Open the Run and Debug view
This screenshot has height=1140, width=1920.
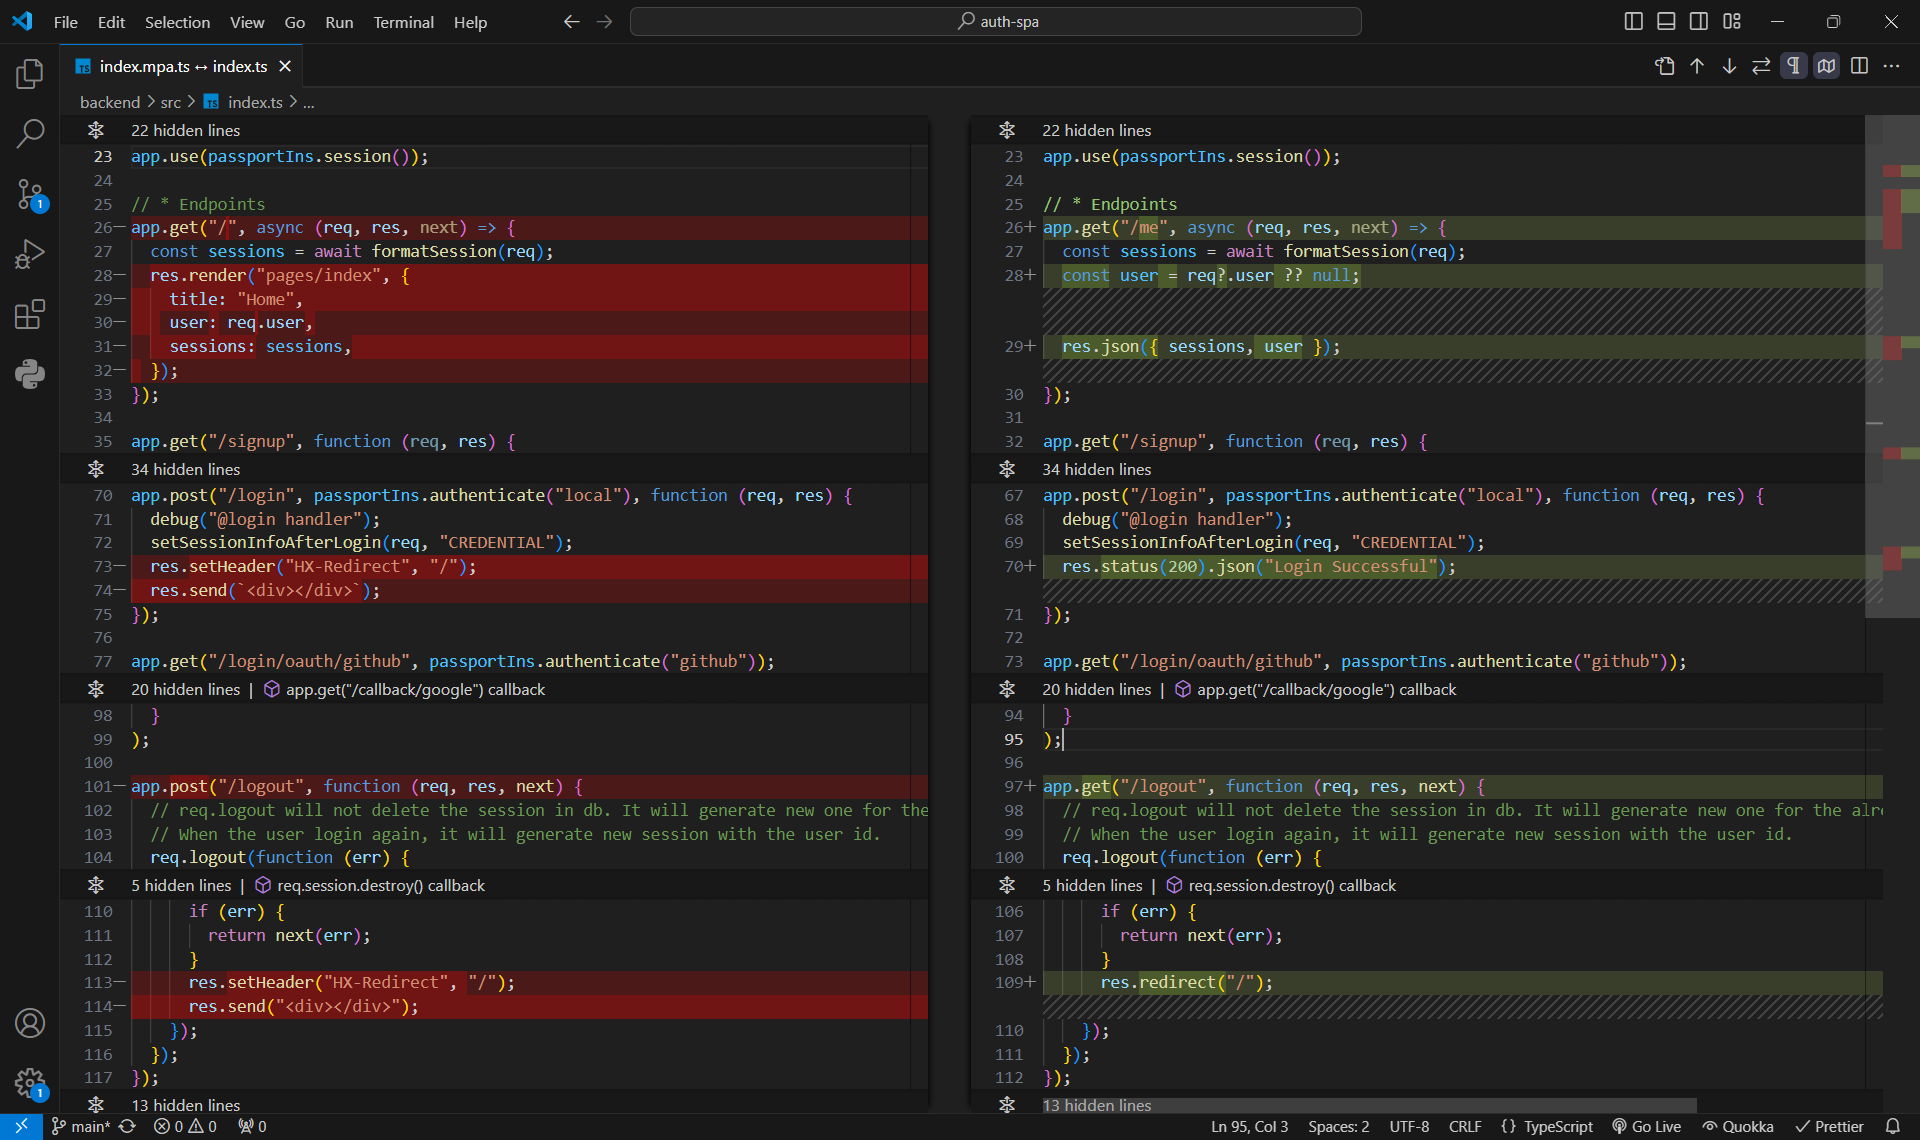(x=30, y=254)
